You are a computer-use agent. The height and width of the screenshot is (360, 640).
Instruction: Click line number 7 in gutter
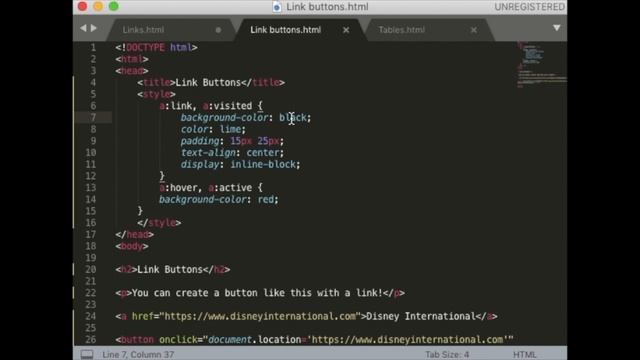pyautogui.click(x=93, y=118)
